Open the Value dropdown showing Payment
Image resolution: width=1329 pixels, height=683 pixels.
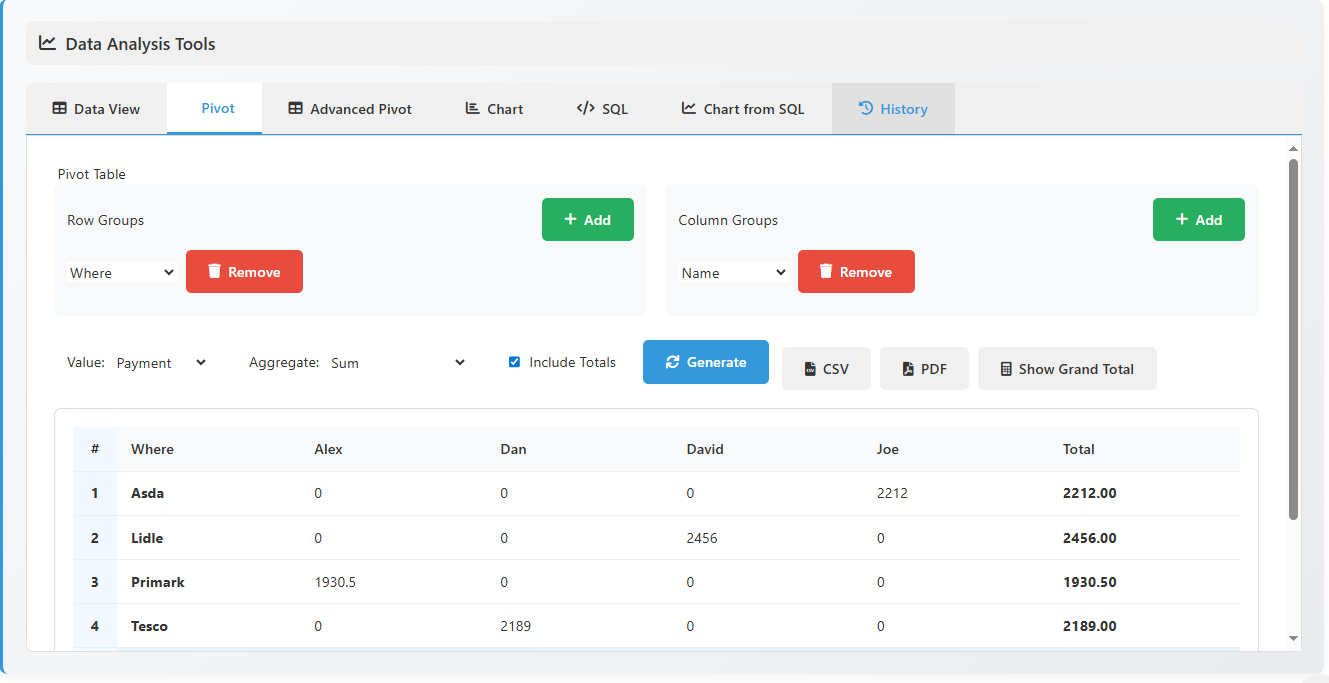(162, 362)
